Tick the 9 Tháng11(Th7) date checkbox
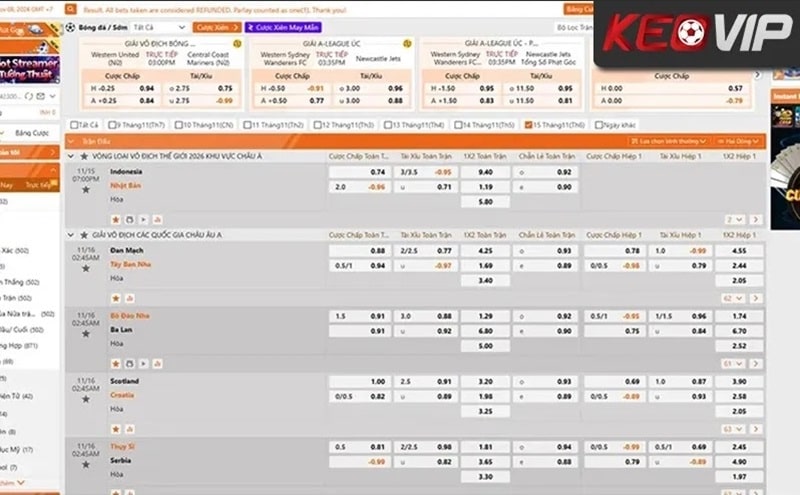The height and width of the screenshot is (495, 800). coord(112,125)
